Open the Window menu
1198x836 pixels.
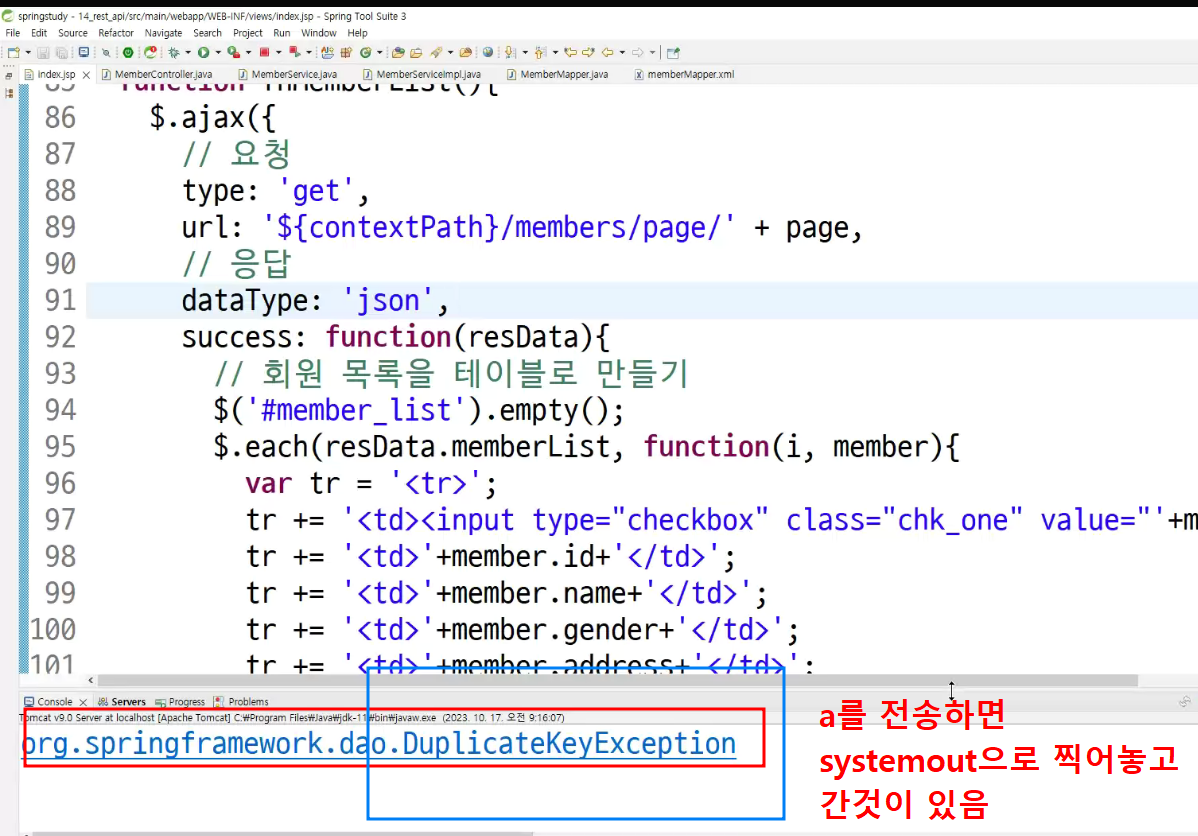pyautogui.click(x=319, y=33)
